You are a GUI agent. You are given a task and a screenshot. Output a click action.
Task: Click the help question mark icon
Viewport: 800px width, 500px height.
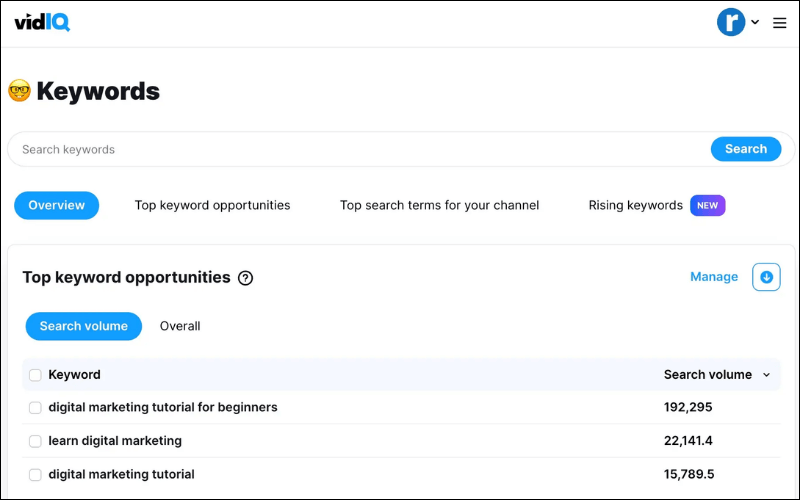(246, 278)
